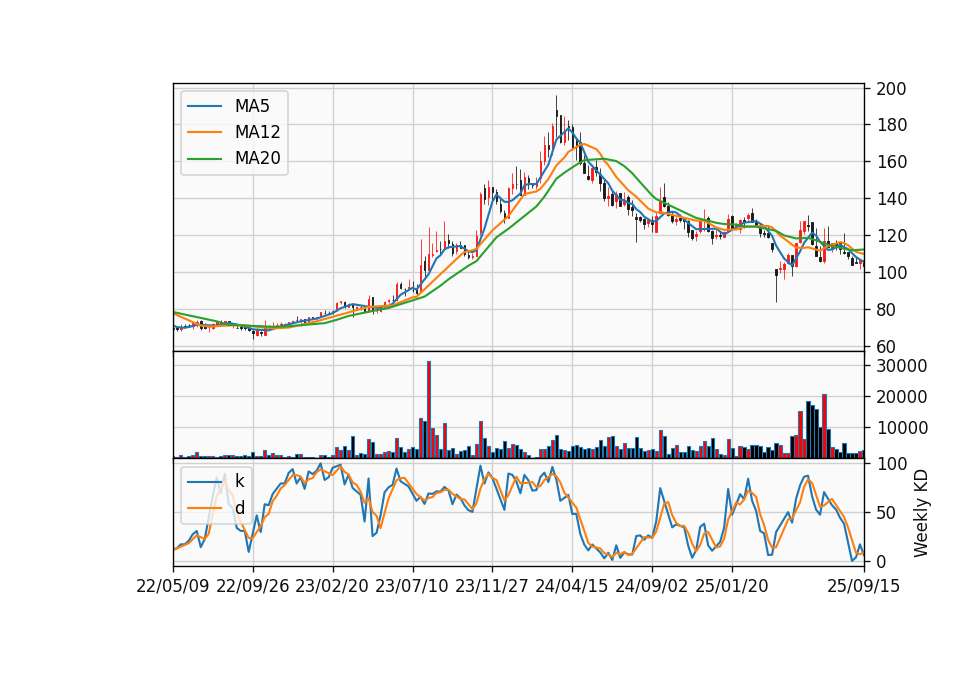Image resolution: width=960 pixels, height=690 pixels.
Task: Click the 50 KD axis label
Action: [886, 513]
